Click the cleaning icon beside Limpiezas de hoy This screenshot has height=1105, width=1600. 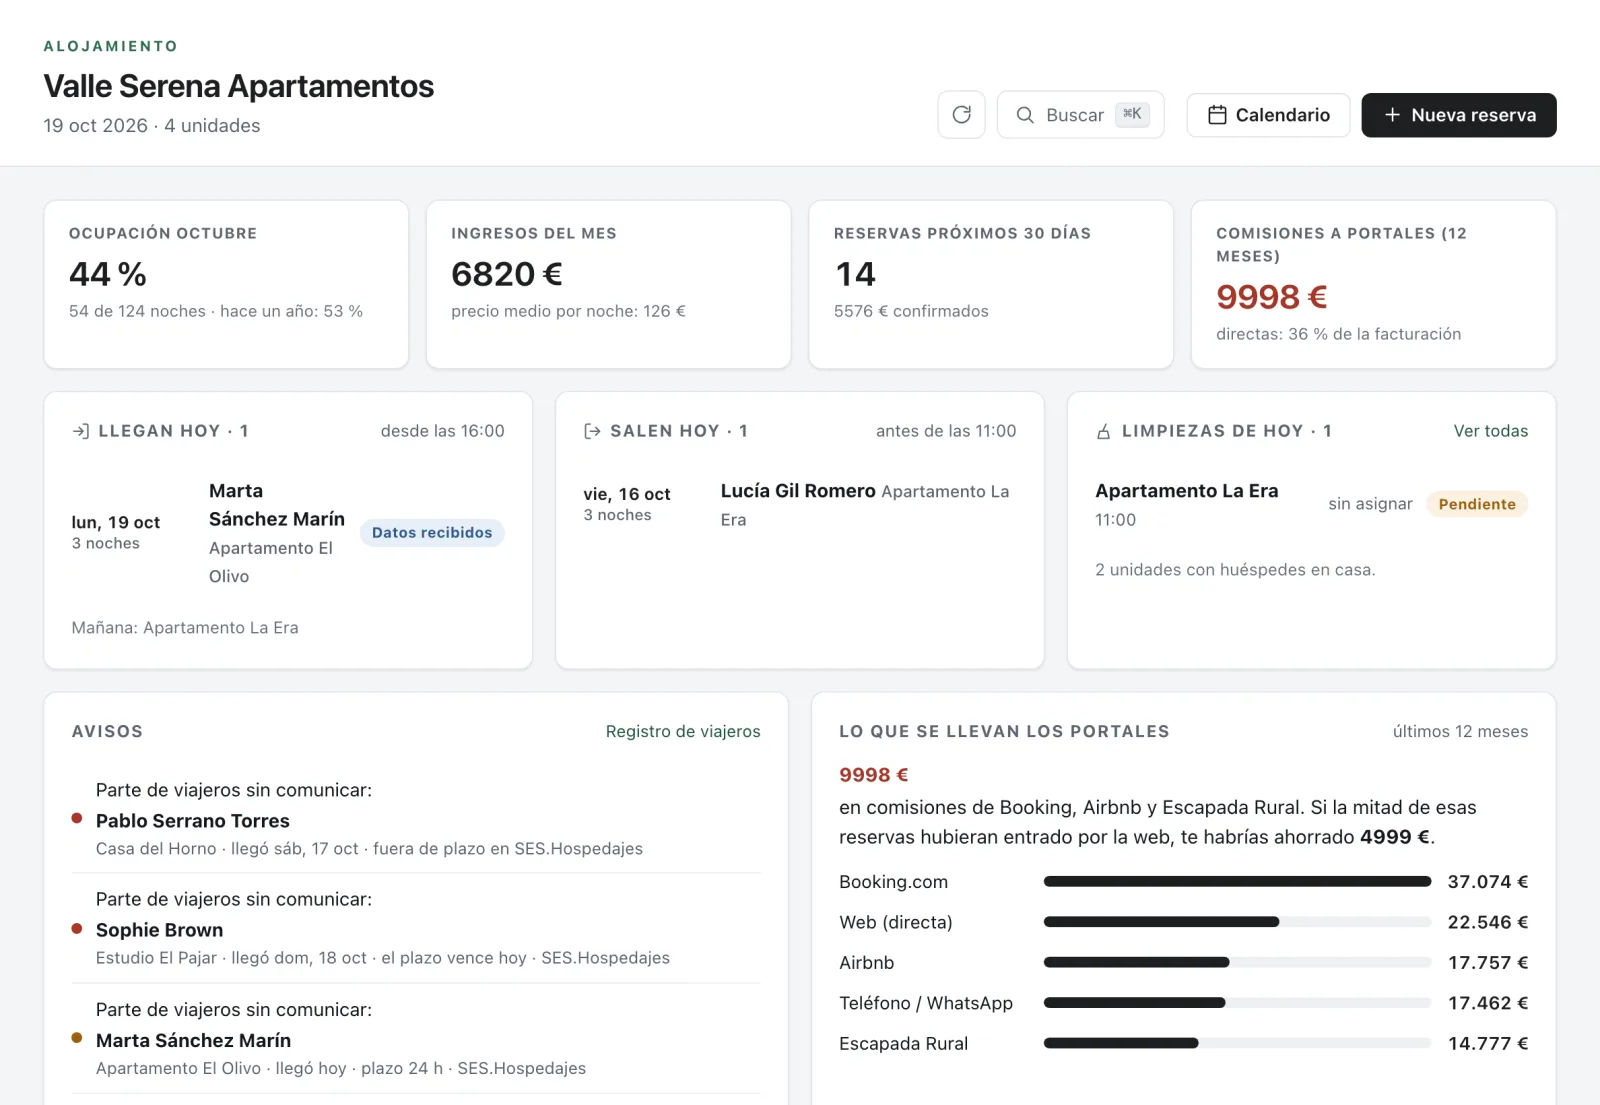point(1104,431)
